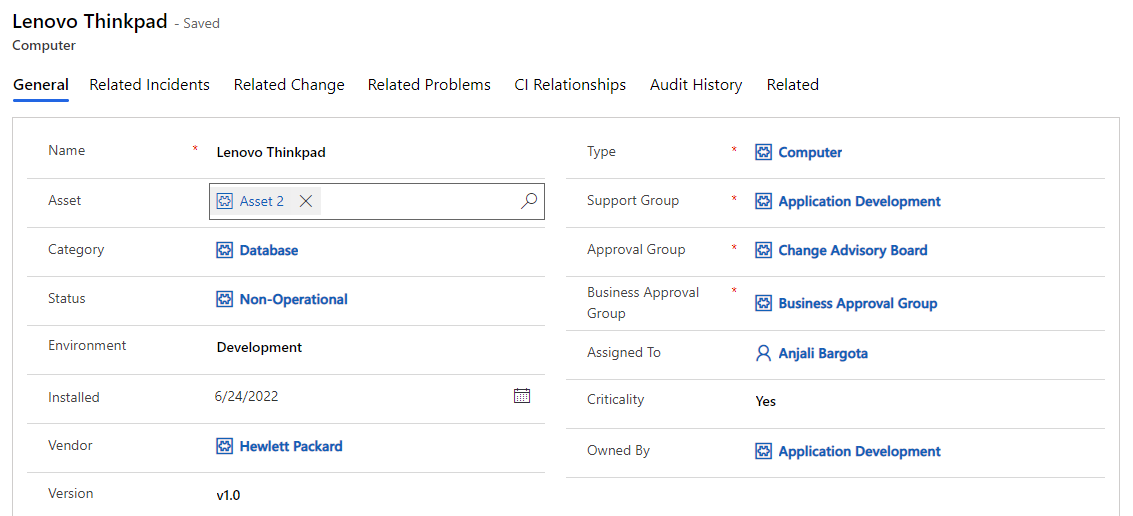Click the entity icon beside Database
Screen dimensions: 1133x516
click(x=225, y=250)
